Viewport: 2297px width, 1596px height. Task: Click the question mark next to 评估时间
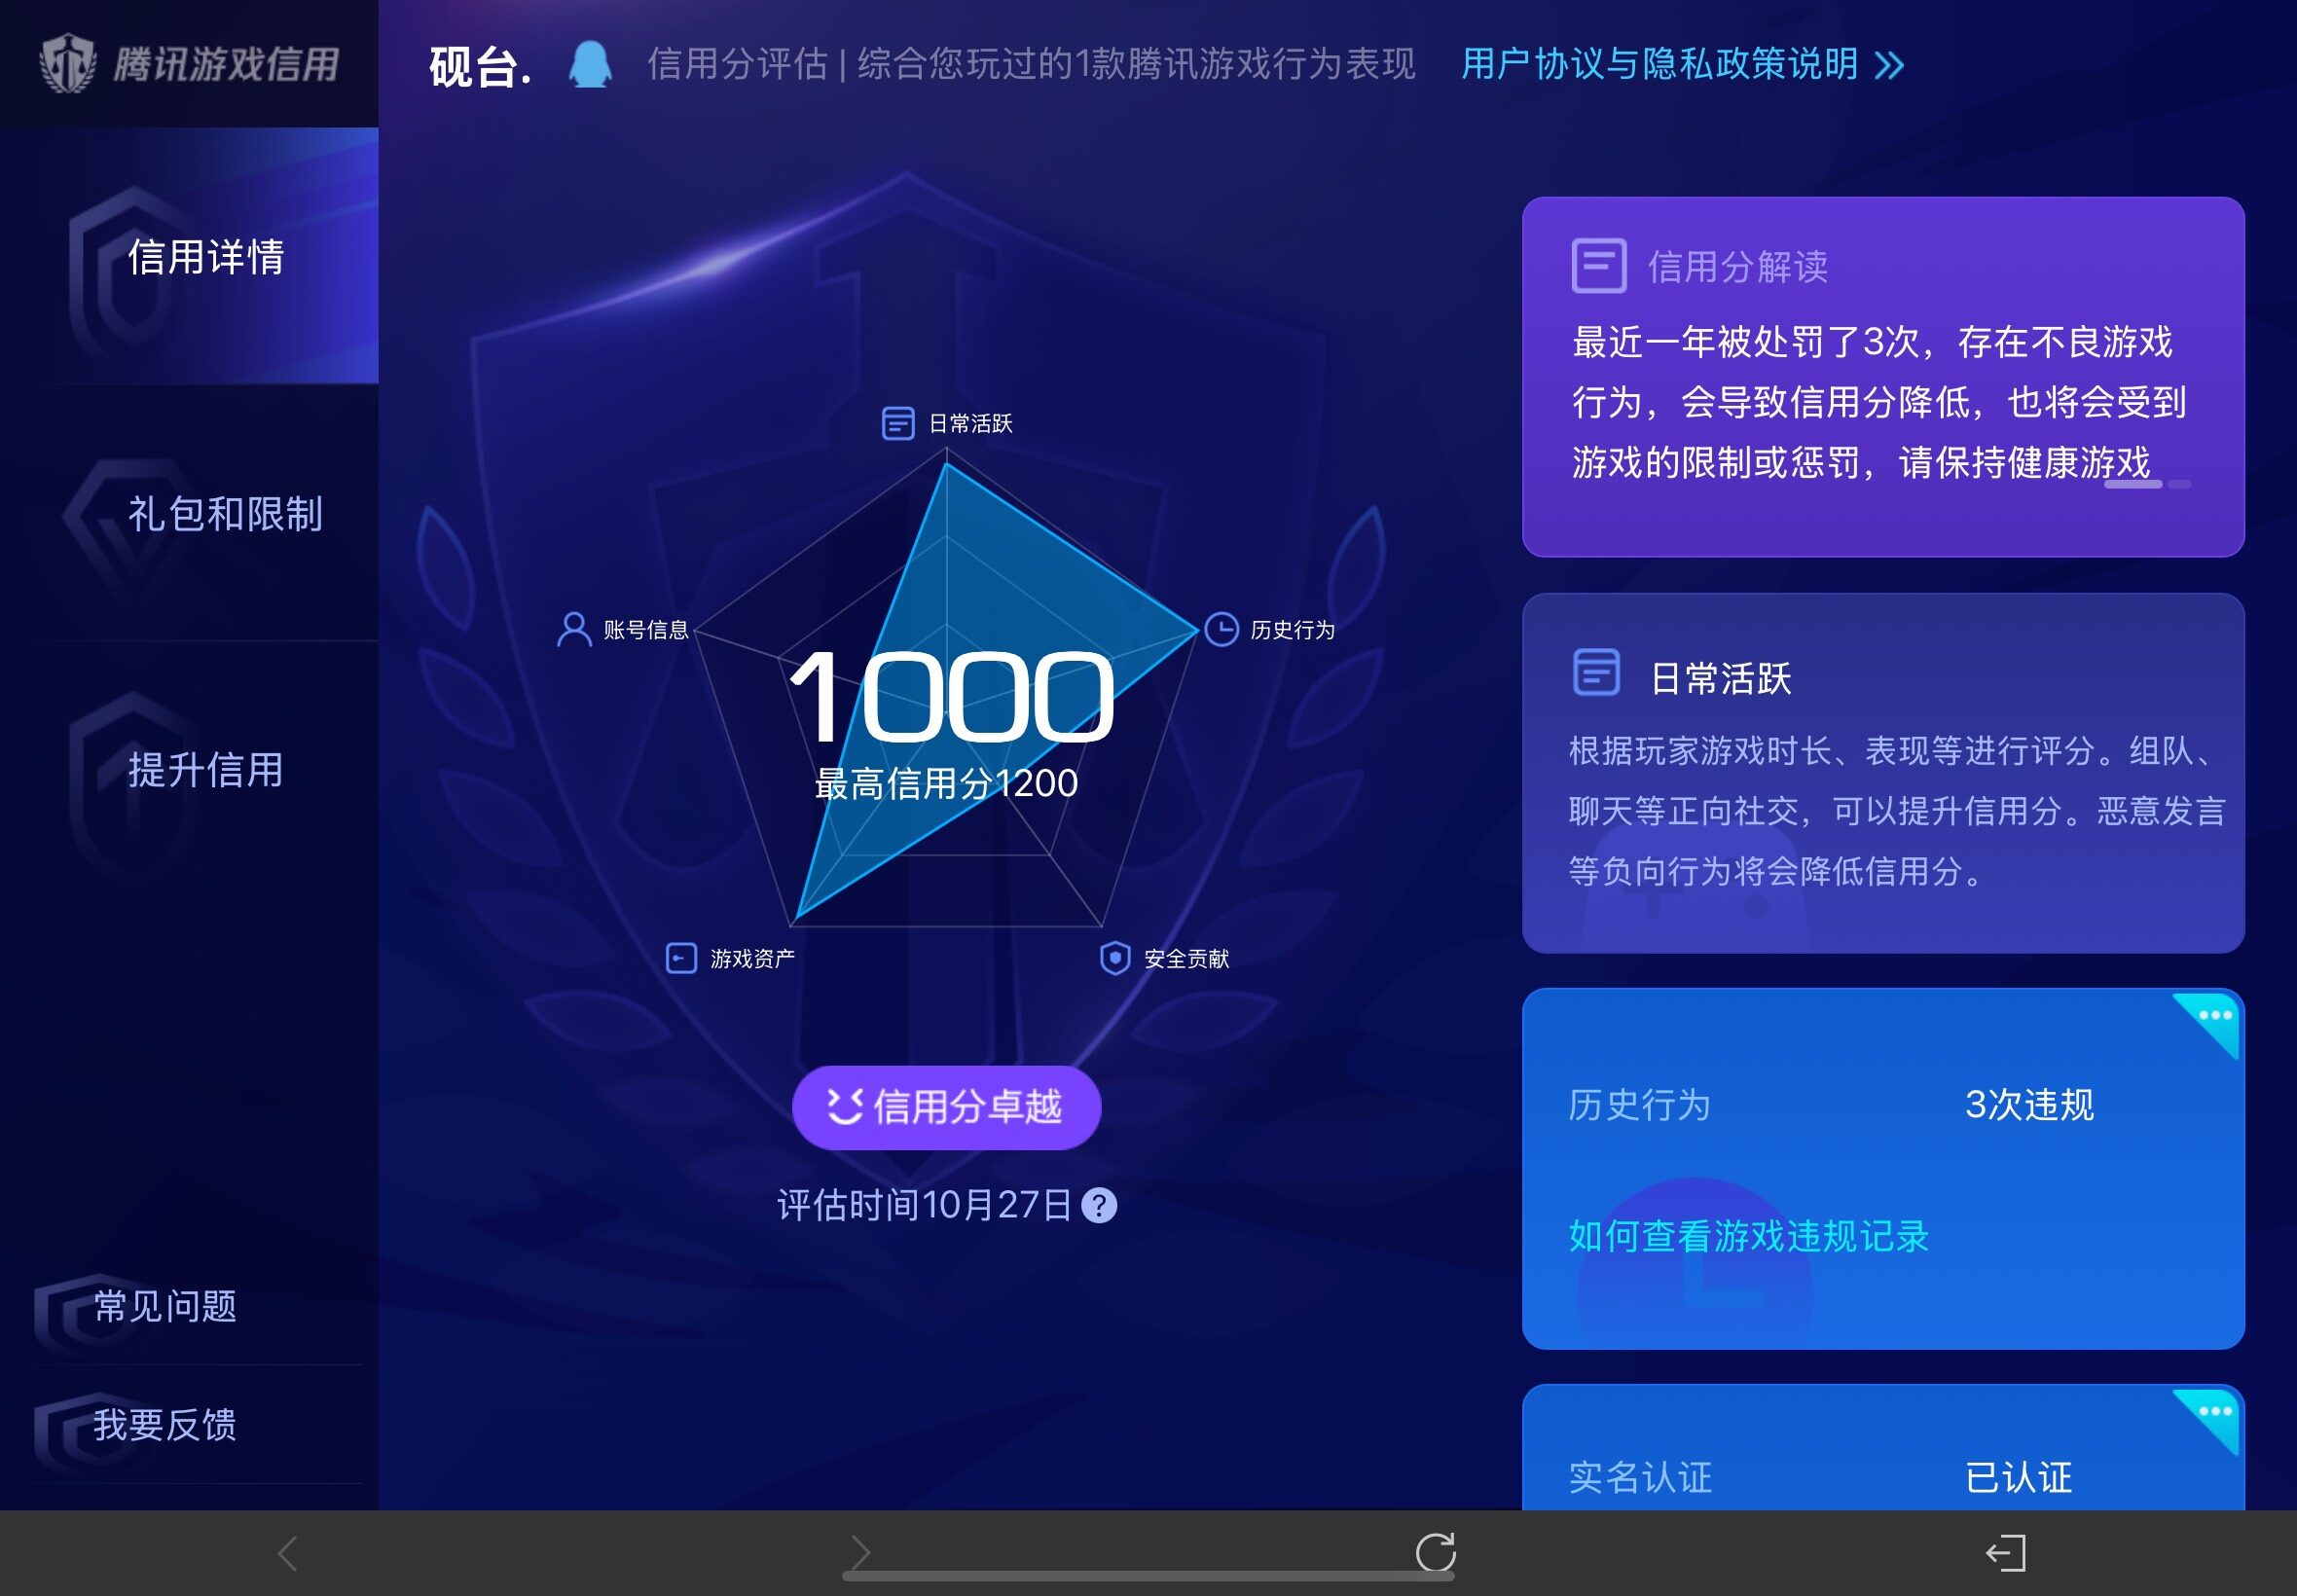(1099, 1205)
